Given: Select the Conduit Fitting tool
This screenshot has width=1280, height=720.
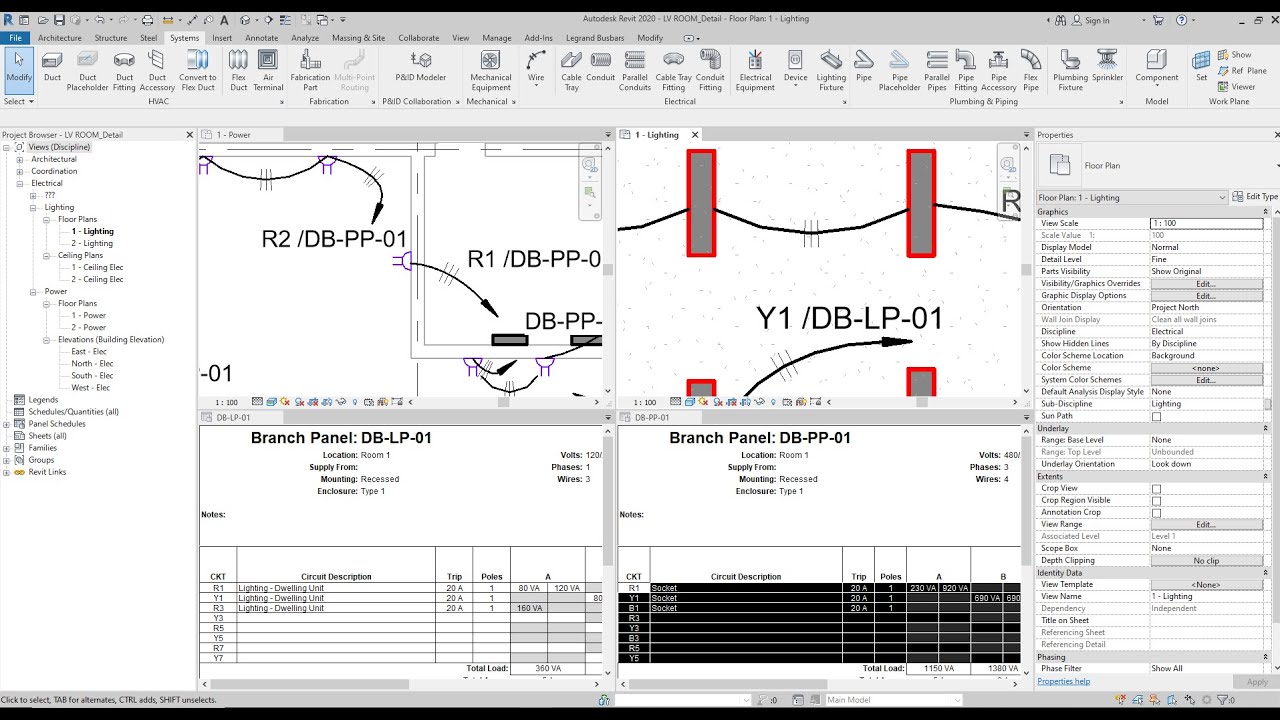Looking at the screenshot, I should point(710,70).
